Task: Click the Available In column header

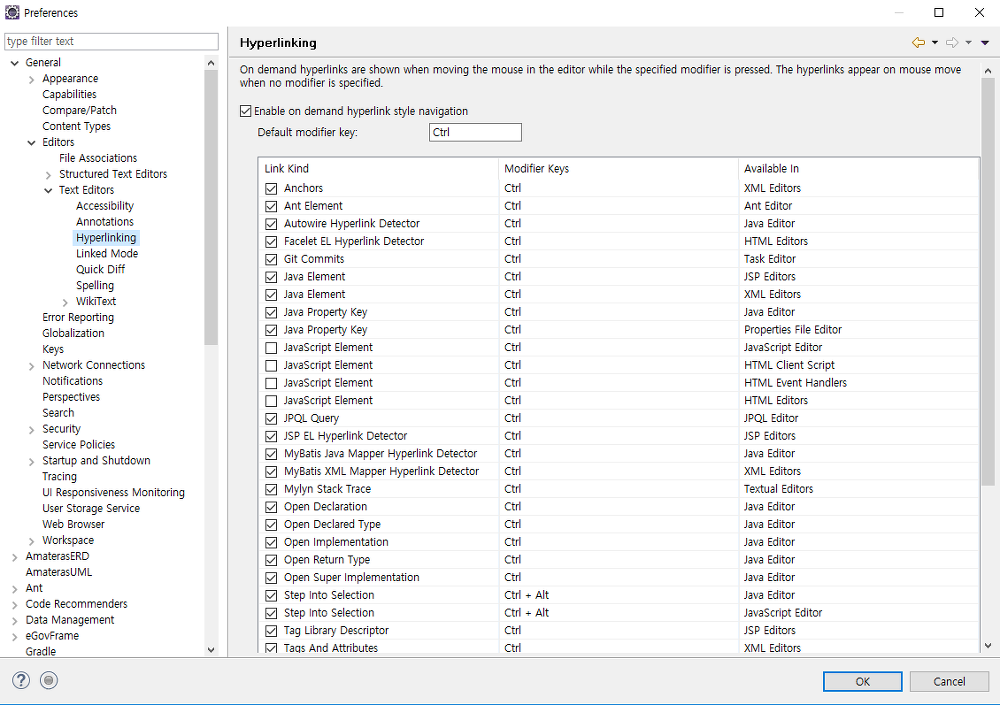Action: [x=858, y=168]
